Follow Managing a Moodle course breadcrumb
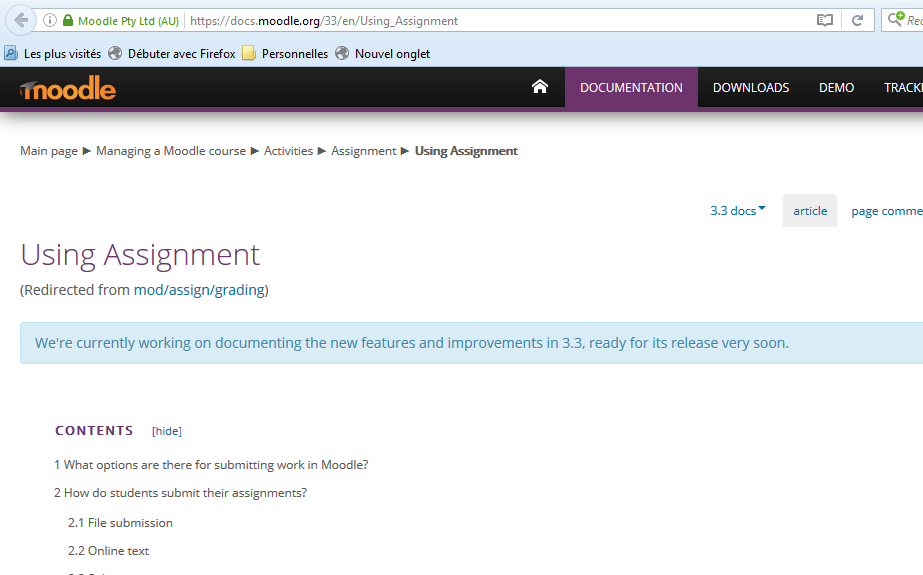The image size is (923, 575). click(x=171, y=151)
